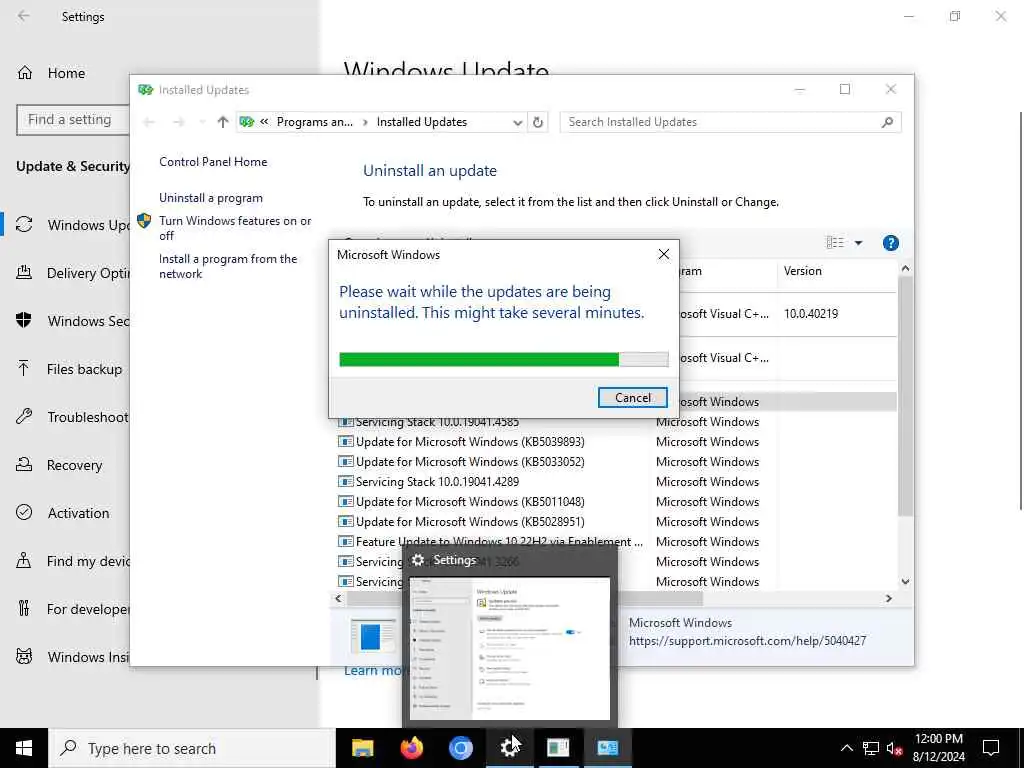Expand the view options dropdown arrow

pos(858,243)
